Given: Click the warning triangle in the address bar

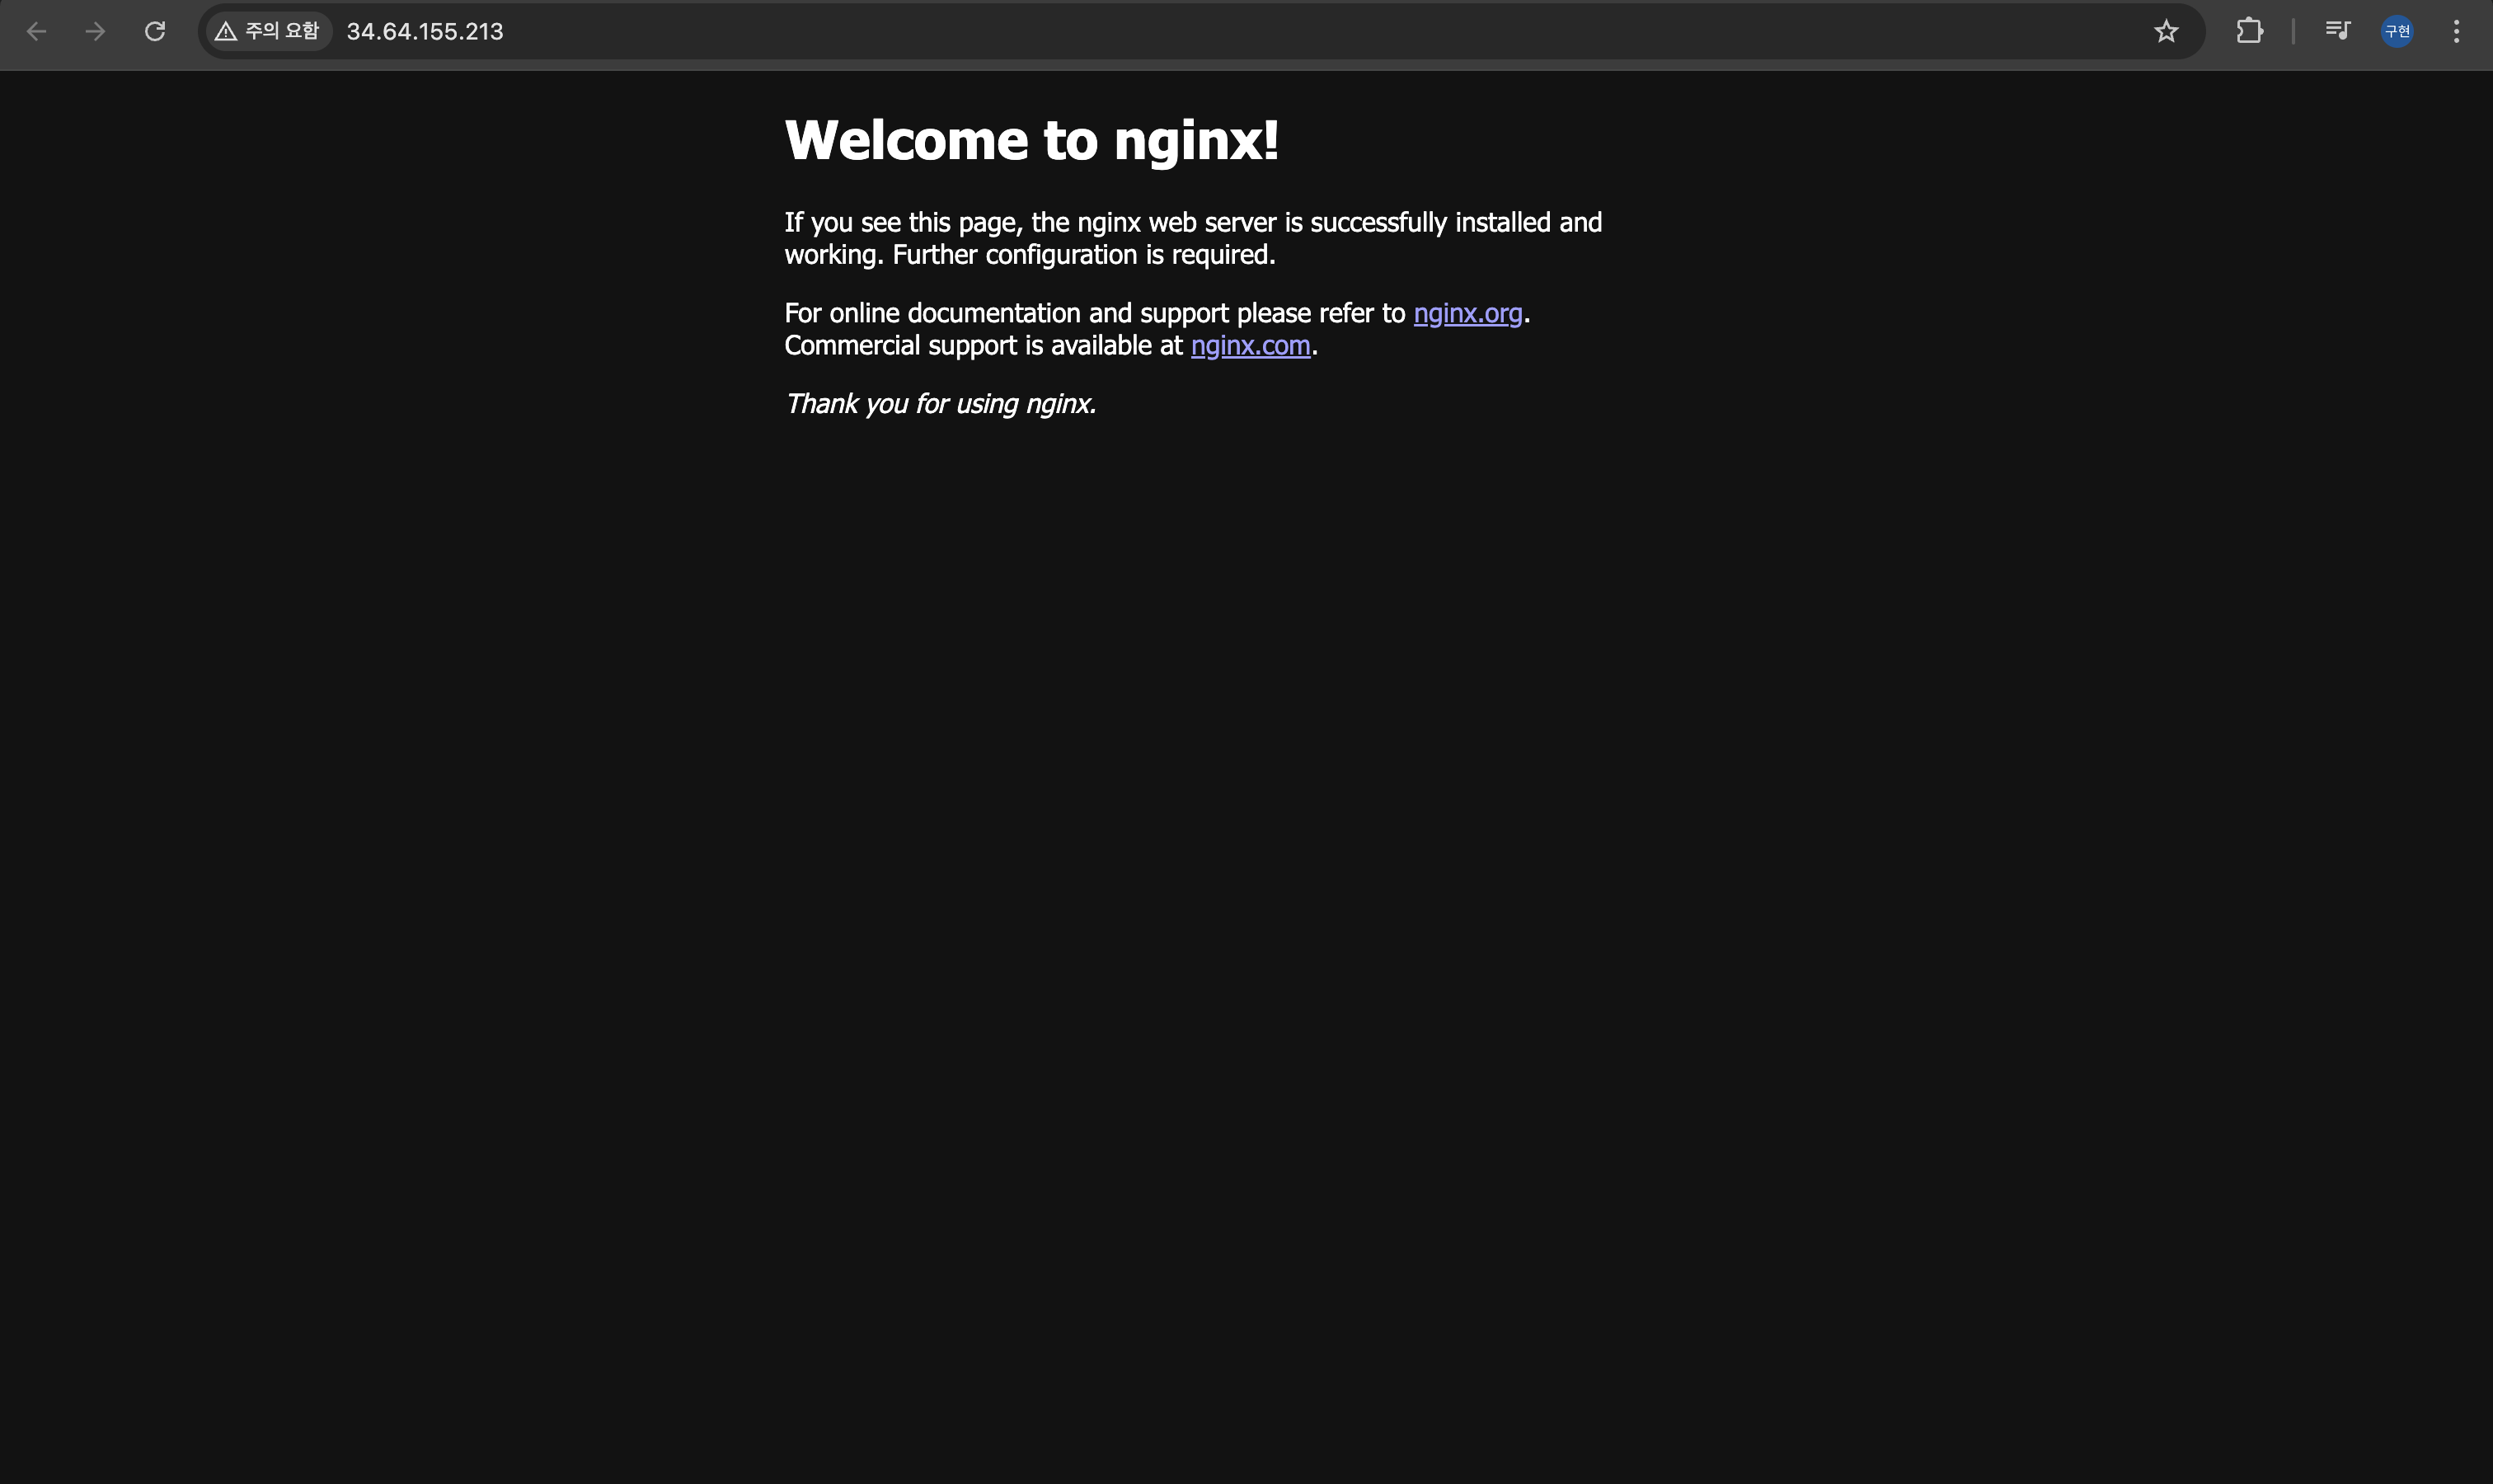Looking at the screenshot, I should (226, 31).
